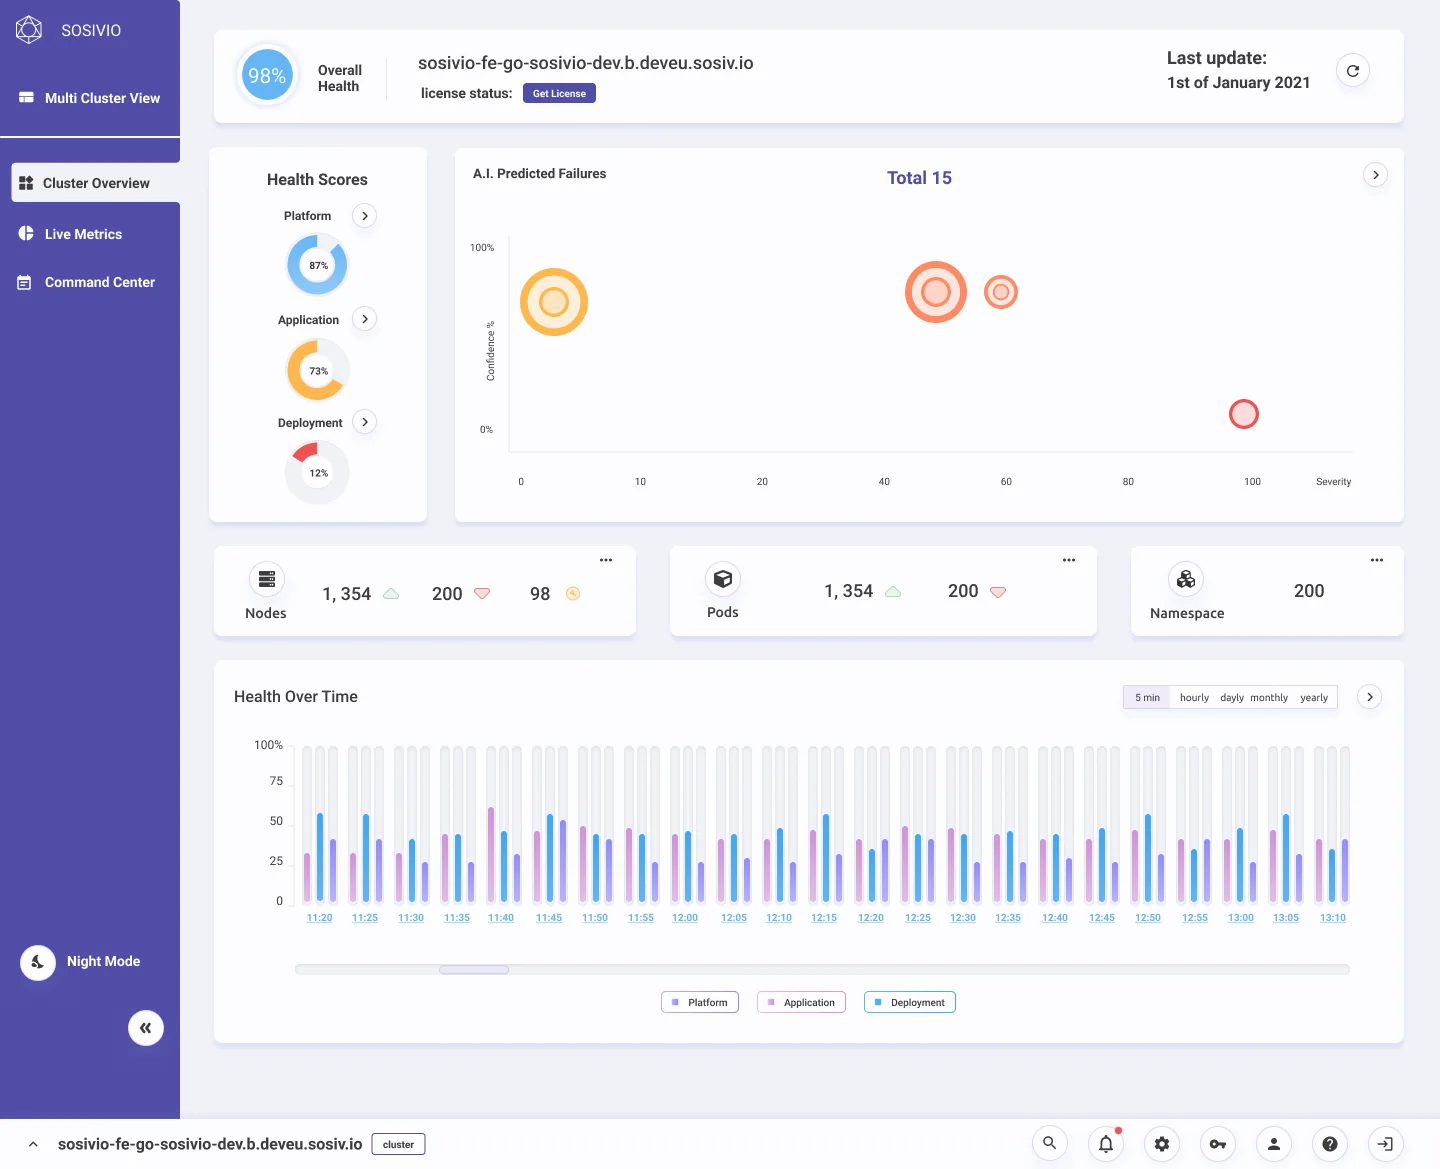Click the Pods cube icon

point(723,579)
